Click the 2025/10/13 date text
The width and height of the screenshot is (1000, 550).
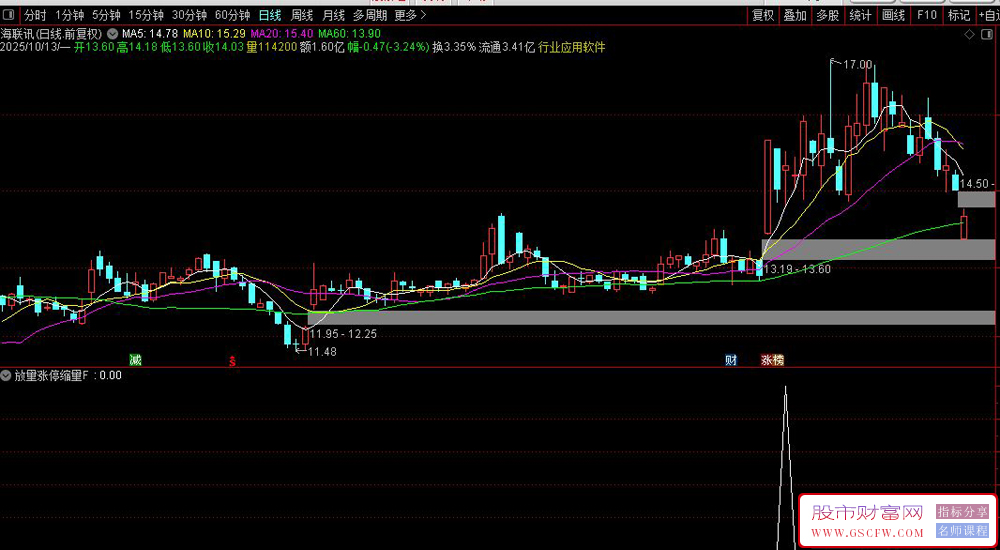click(31, 47)
